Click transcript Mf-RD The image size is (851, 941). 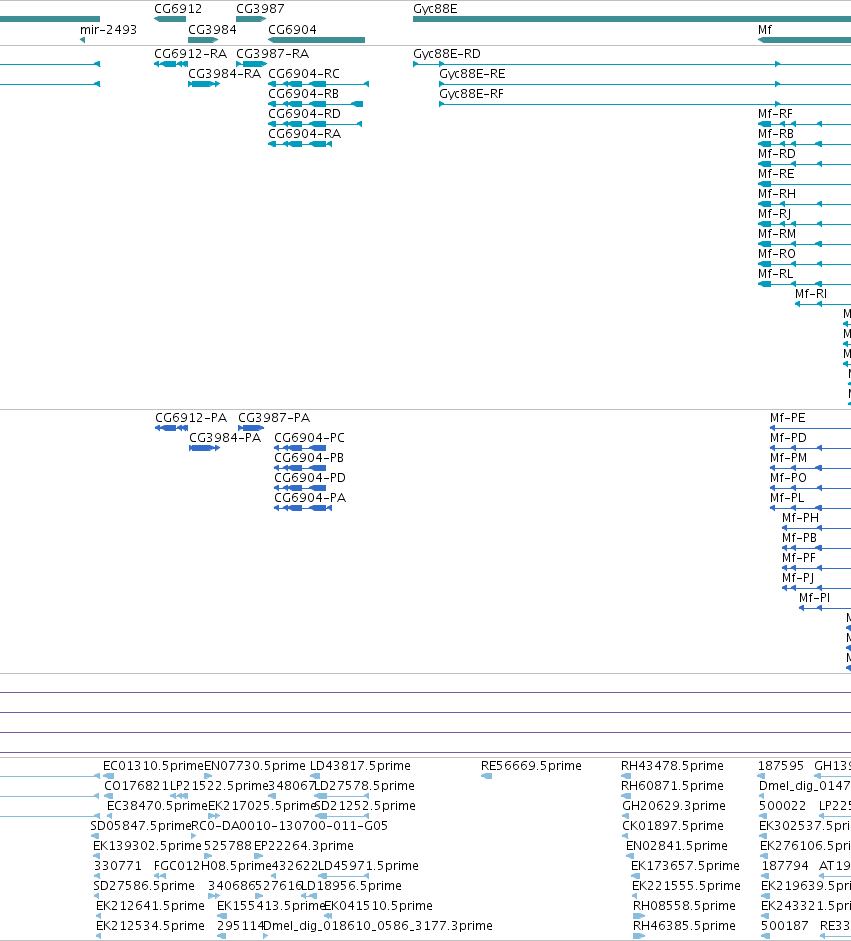(x=777, y=154)
